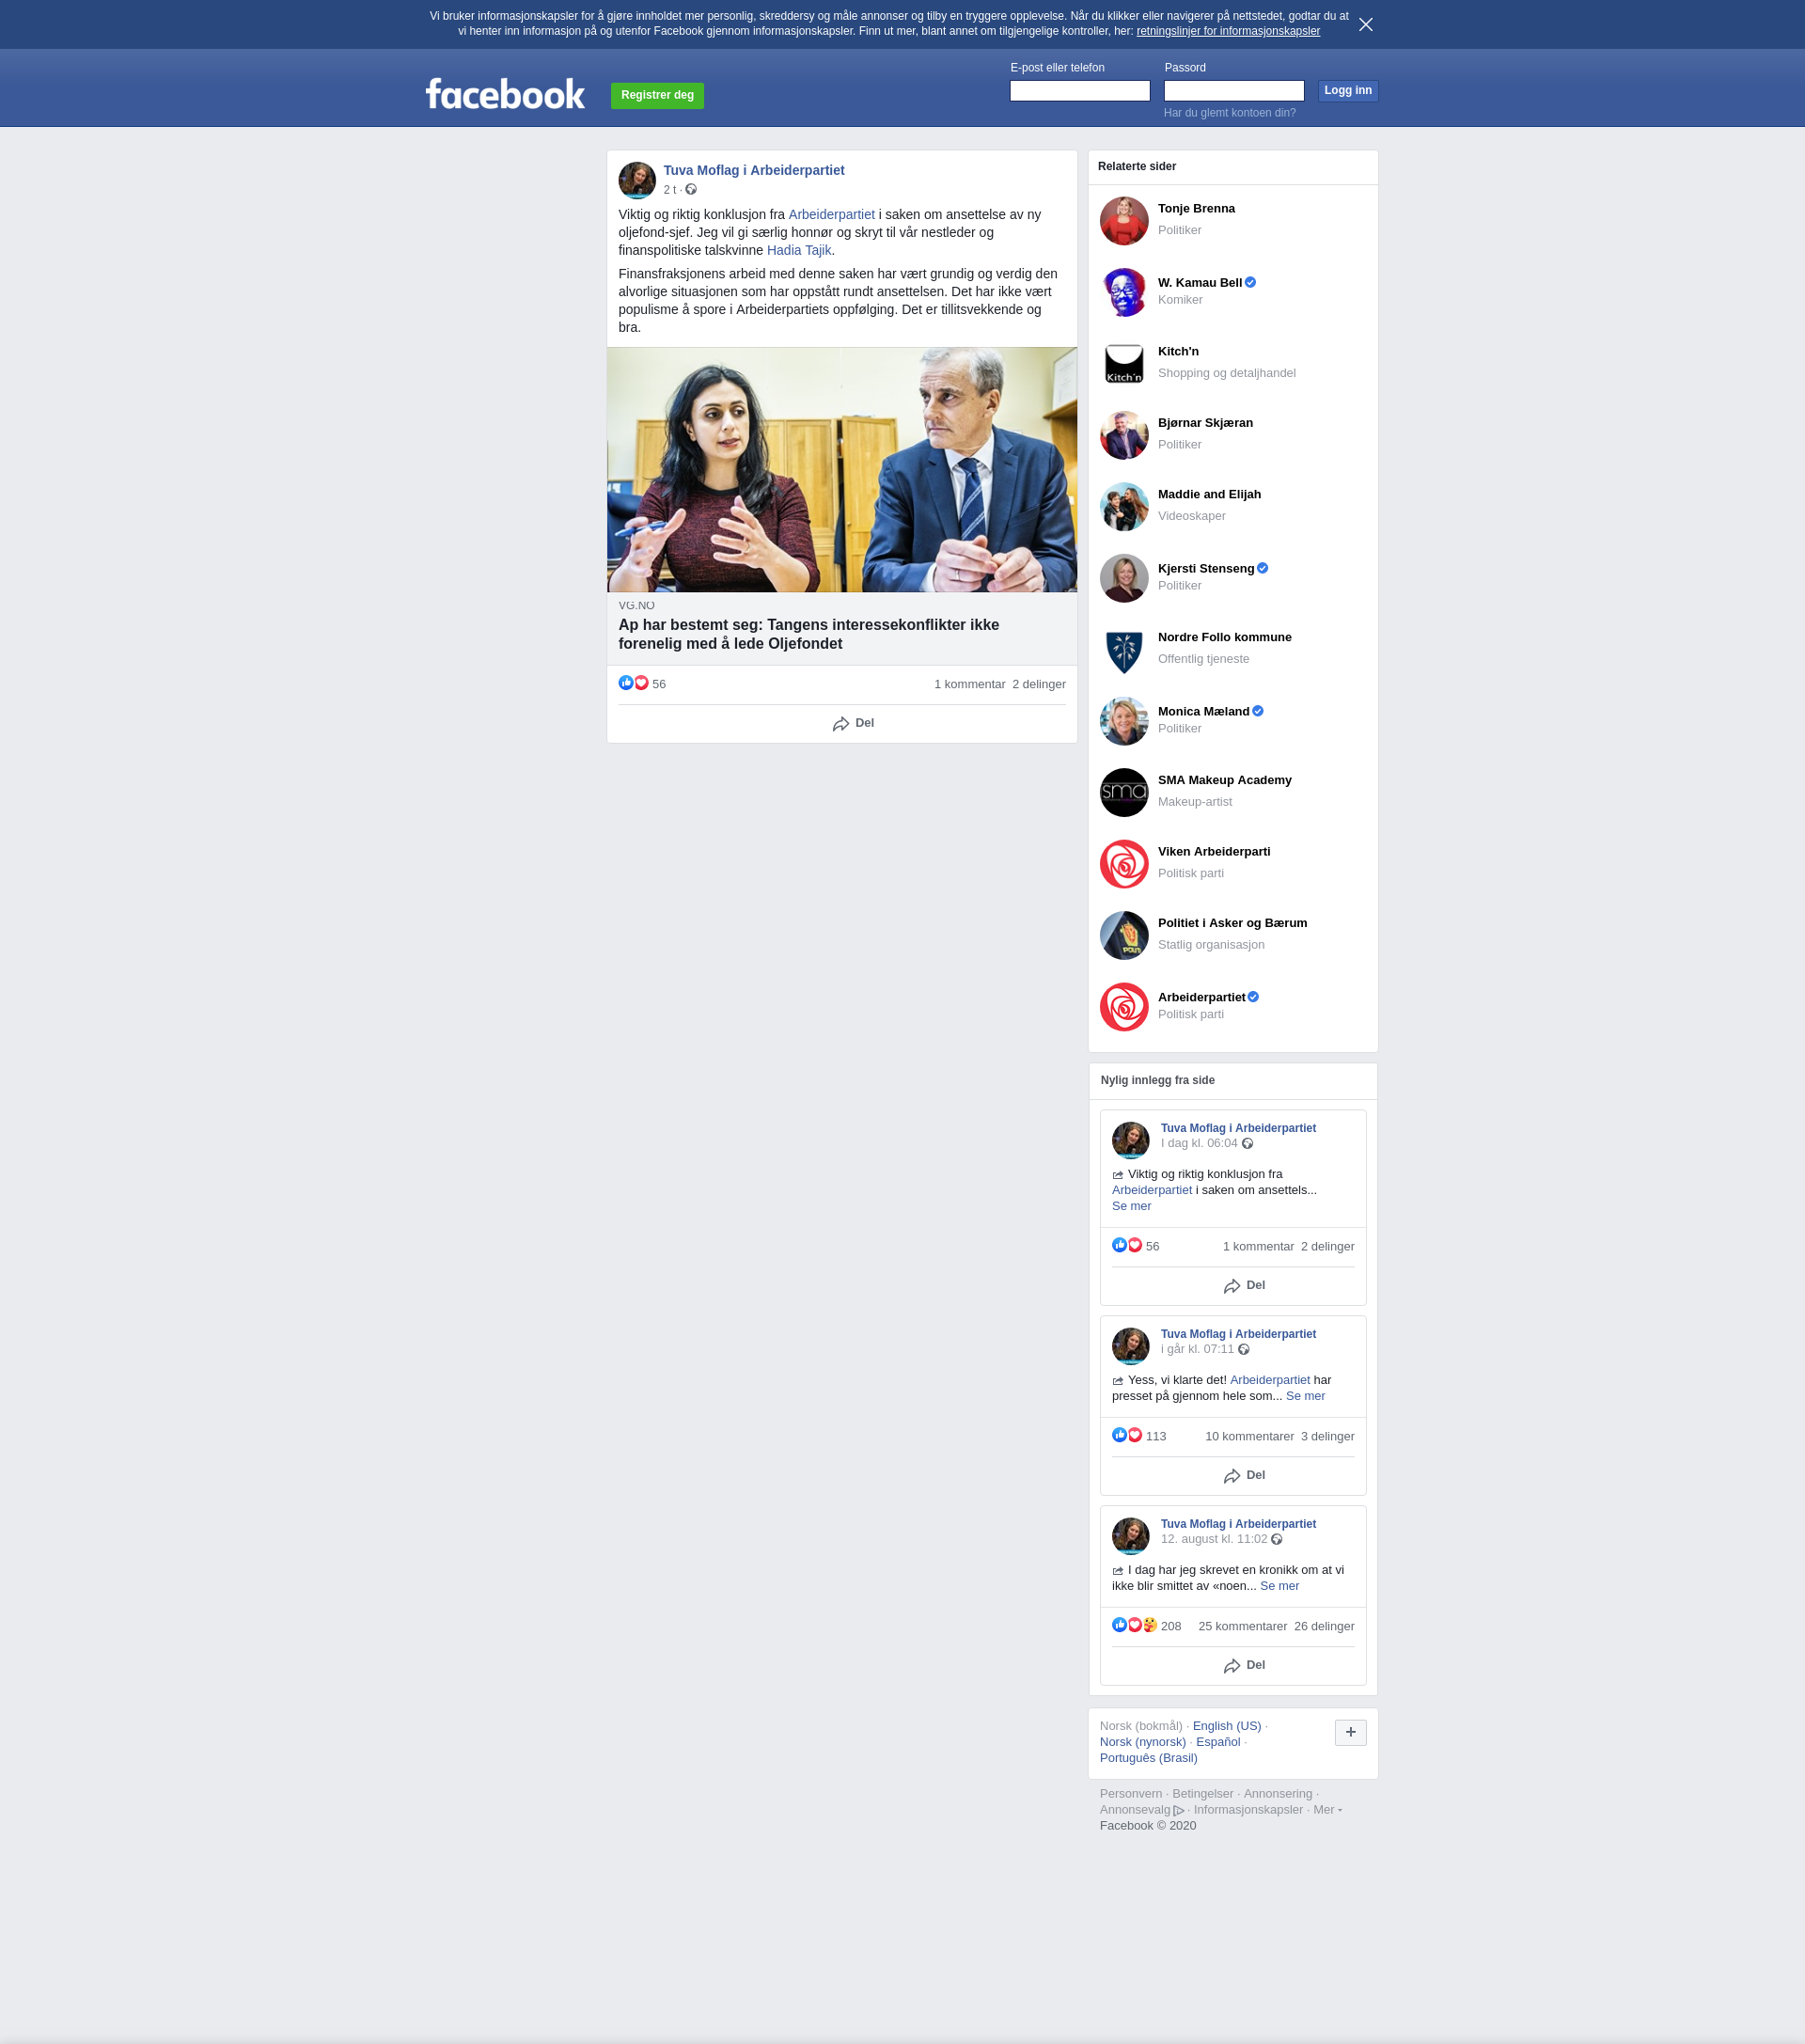Open the VG article photo thumbnail
1805x2044 pixels.
[841, 469]
